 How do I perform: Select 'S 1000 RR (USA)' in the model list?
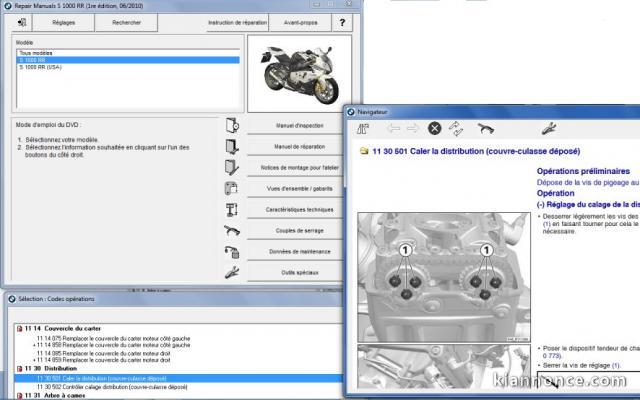click(41, 67)
